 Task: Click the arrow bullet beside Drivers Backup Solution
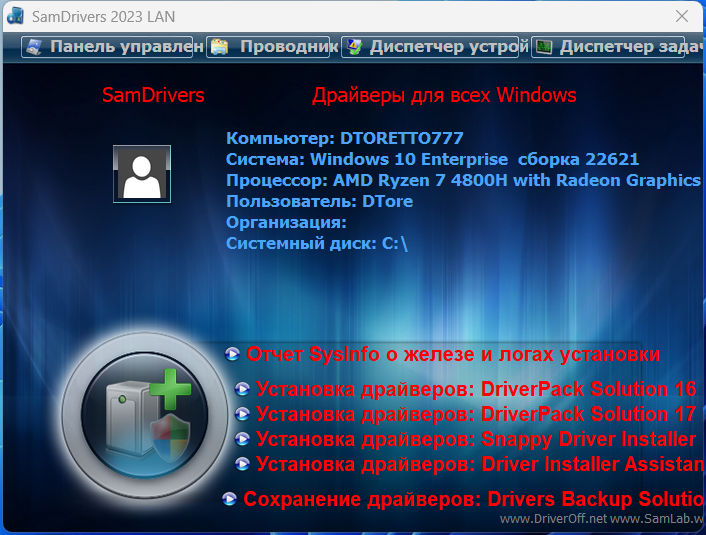230,499
